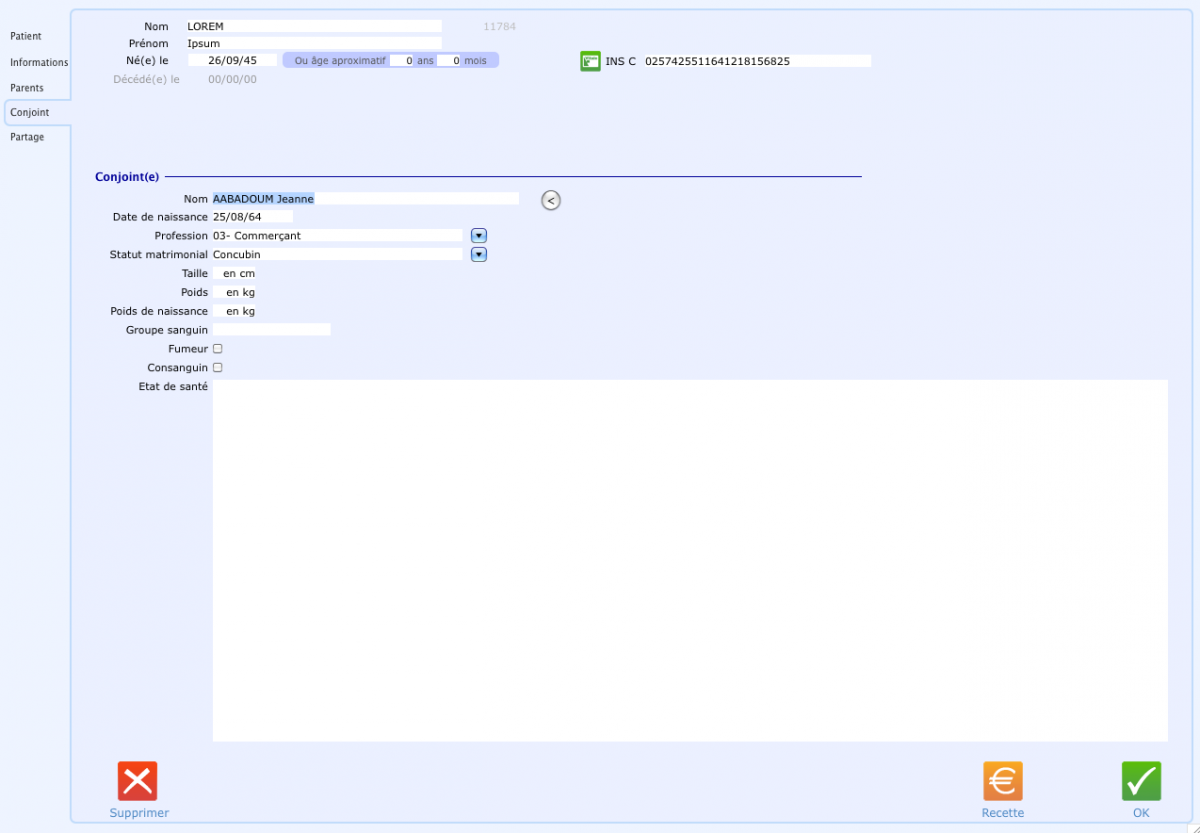Click the Groupe sanguin field

271,330
